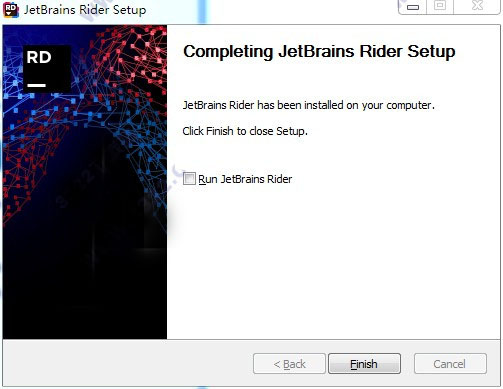Image resolution: width=503 pixels, height=389 pixels.
Task: Click Finish to close Setup
Action: (364, 364)
